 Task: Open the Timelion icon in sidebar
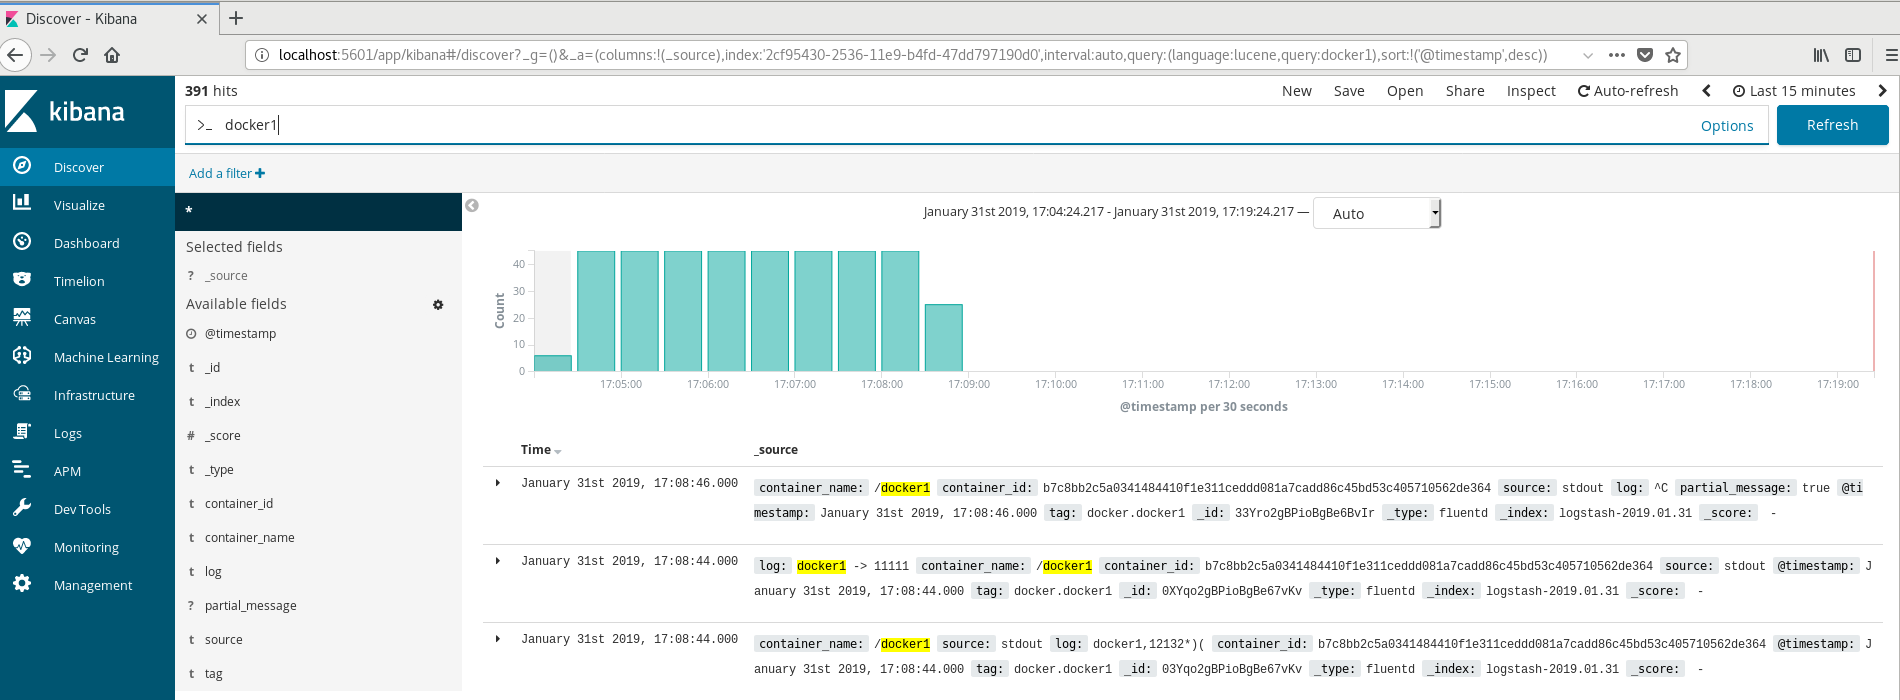[x=22, y=279]
